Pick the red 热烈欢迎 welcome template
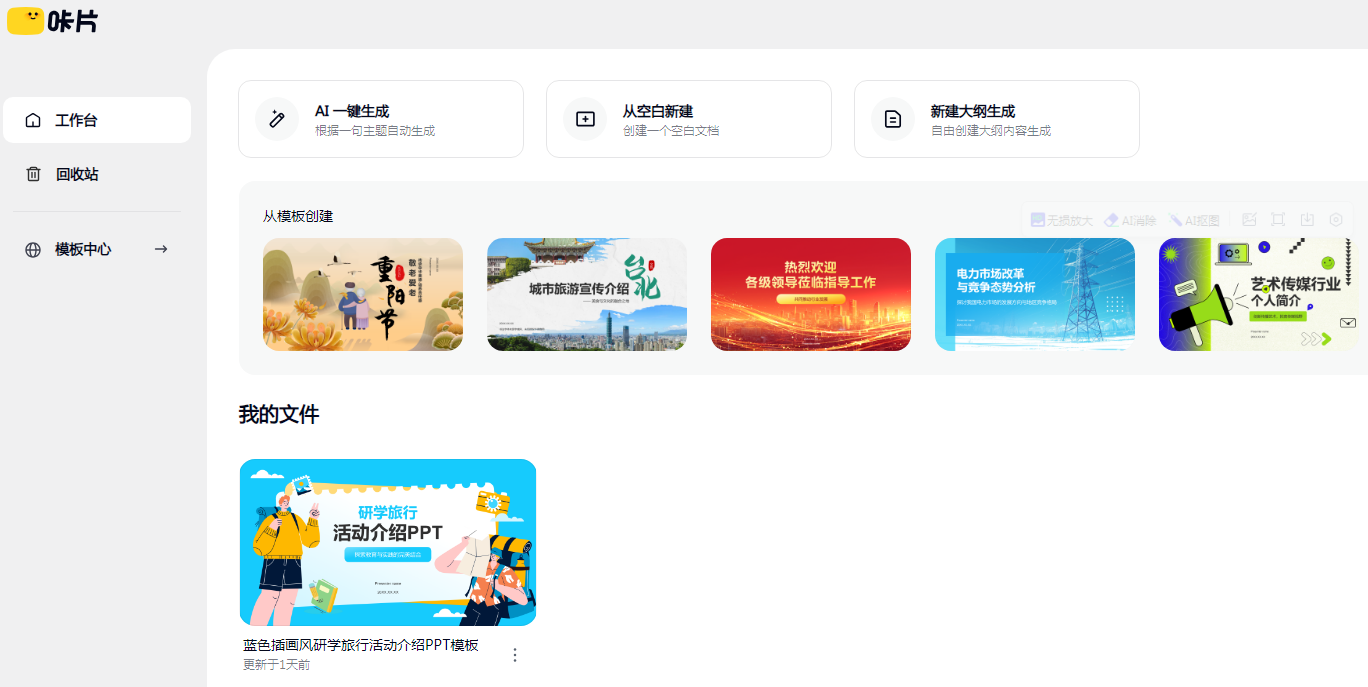This screenshot has width=1368, height=687. (x=810, y=294)
